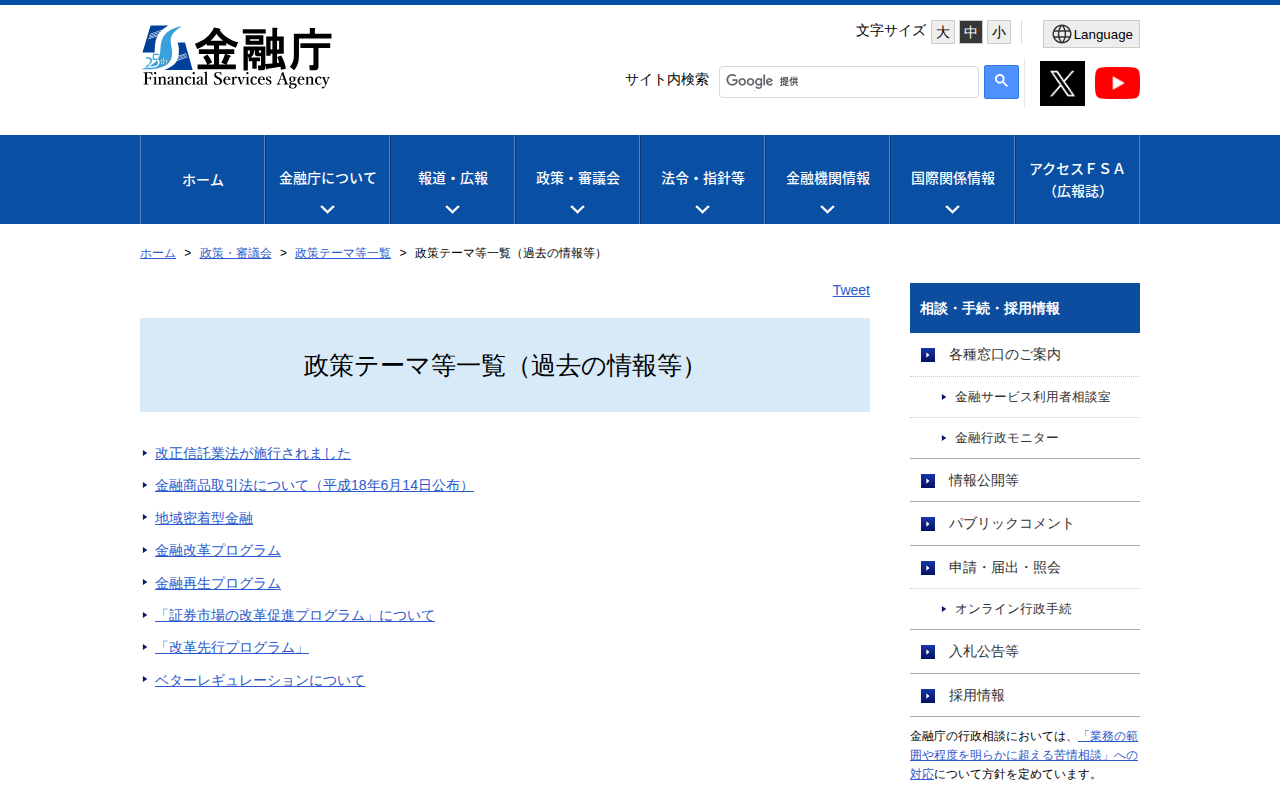Set text size to 大 (large)
Viewport: 1280px width, 800px height.
(943, 32)
